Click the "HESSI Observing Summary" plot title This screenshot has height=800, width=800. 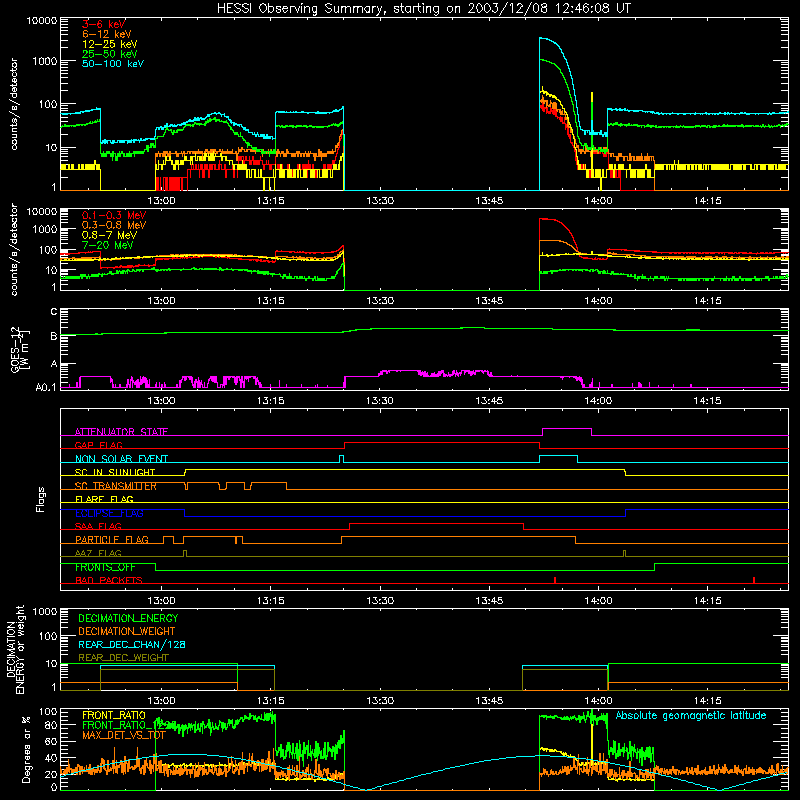[x=423, y=8]
